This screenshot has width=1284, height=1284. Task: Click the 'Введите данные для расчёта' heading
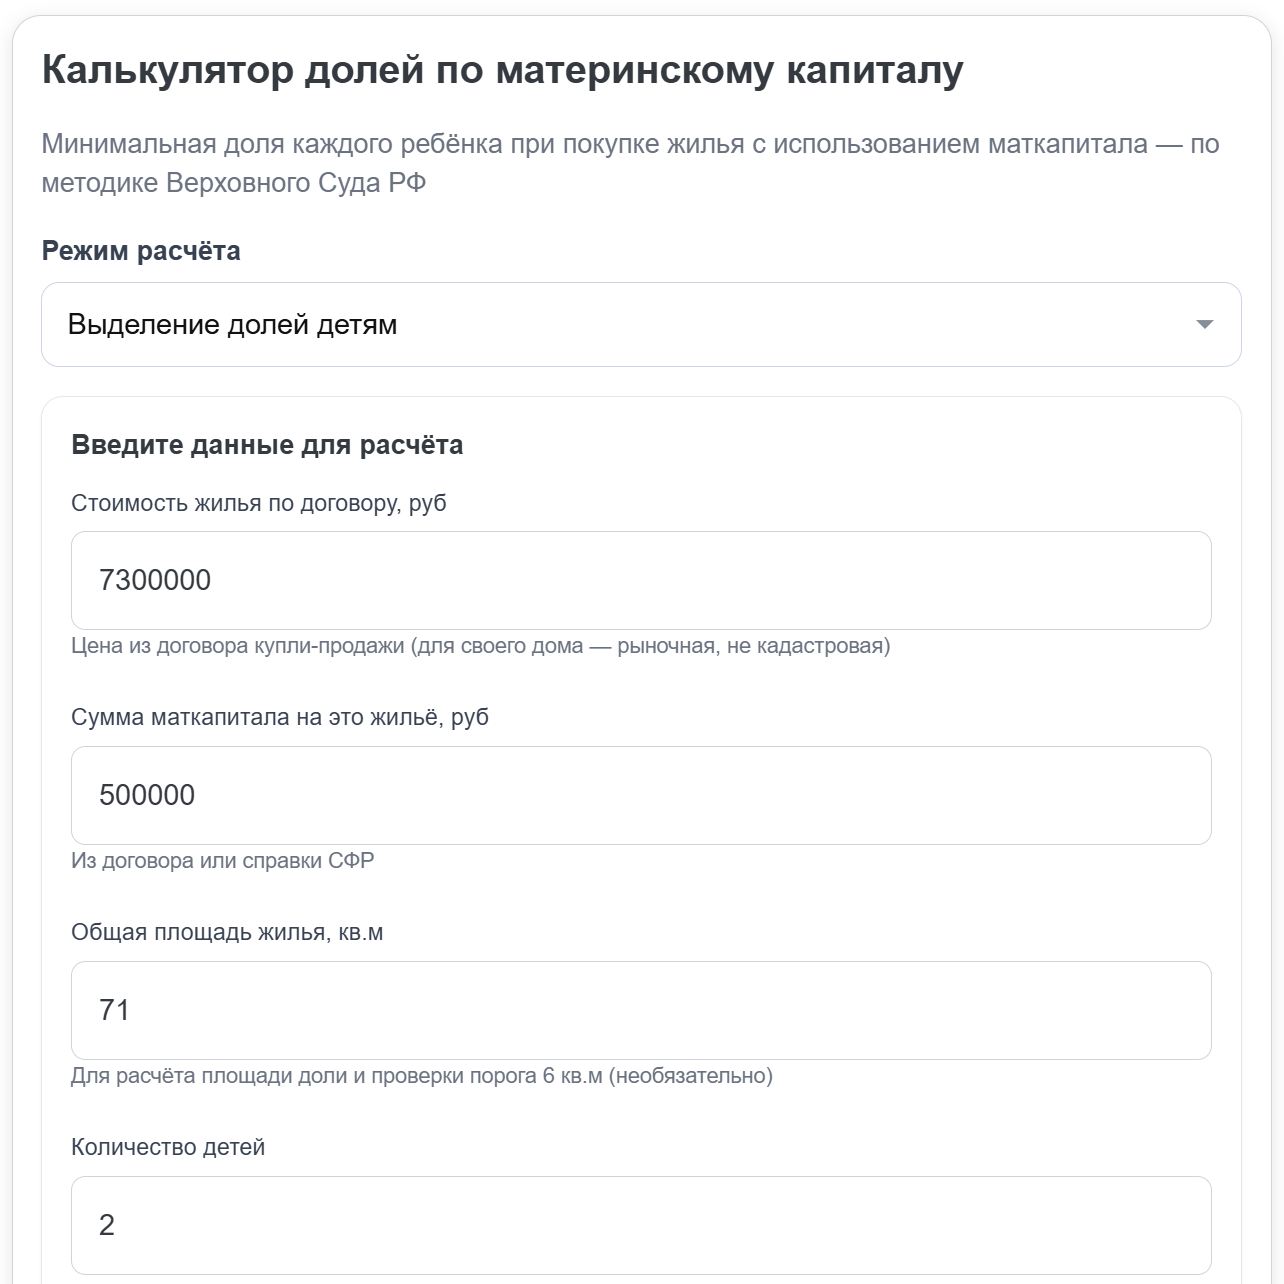267,446
